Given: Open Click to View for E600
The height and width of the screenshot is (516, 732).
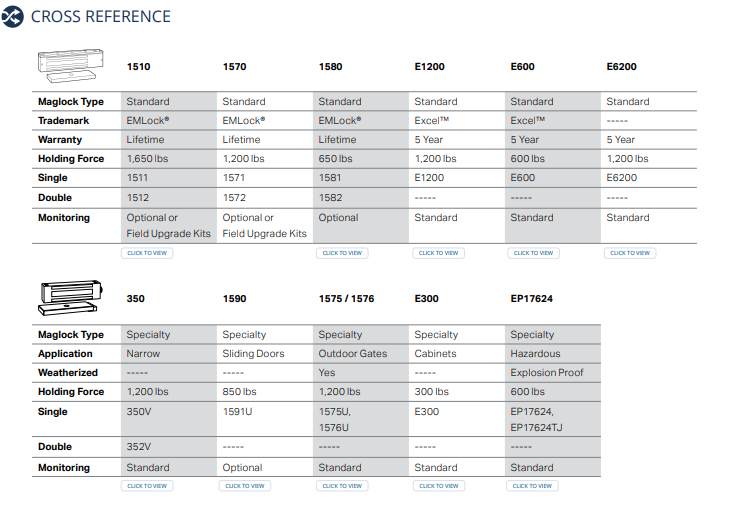Looking at the screenshot, I should (534, 253).
